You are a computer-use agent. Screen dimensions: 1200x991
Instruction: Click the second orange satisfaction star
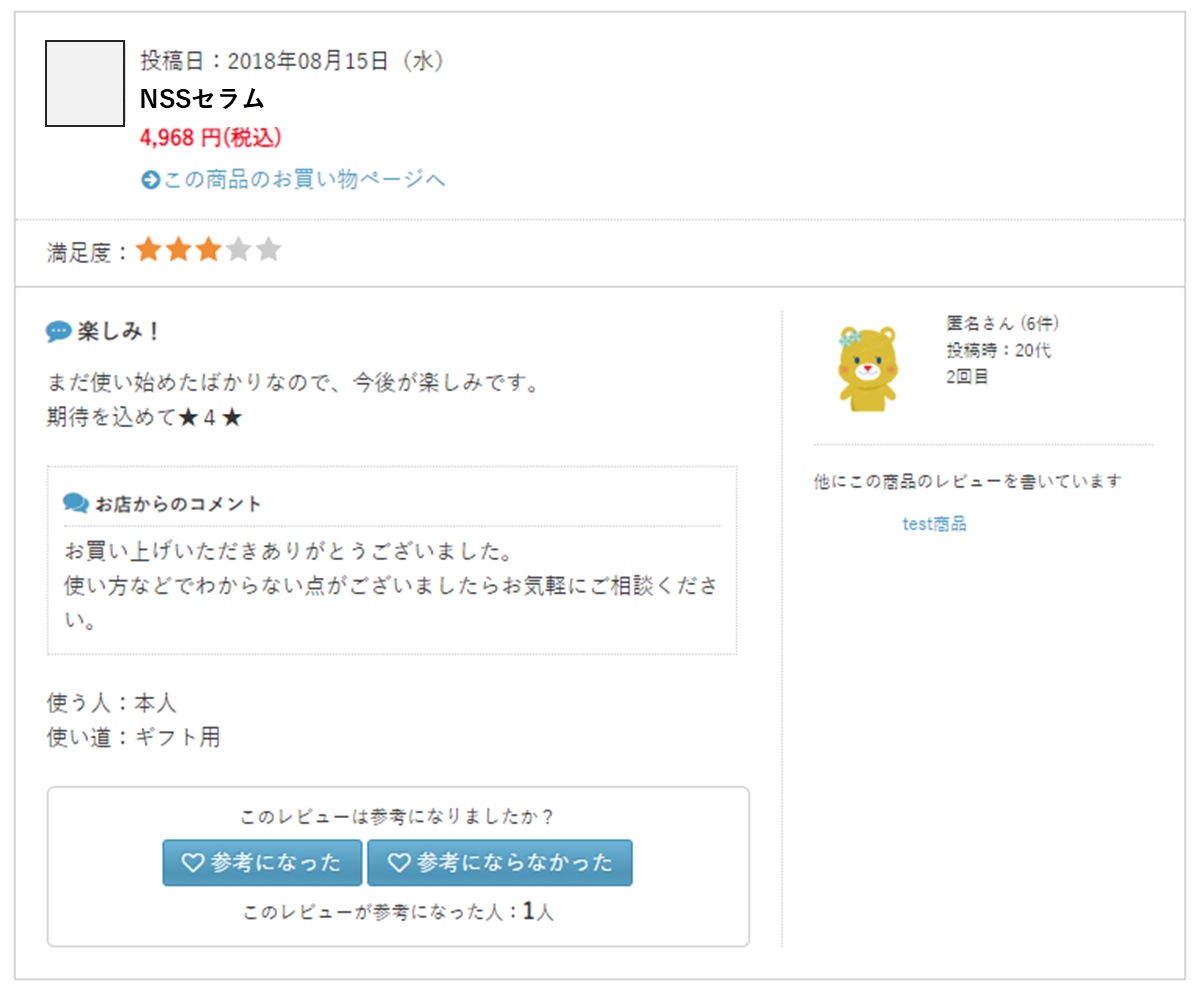(179, 250)
